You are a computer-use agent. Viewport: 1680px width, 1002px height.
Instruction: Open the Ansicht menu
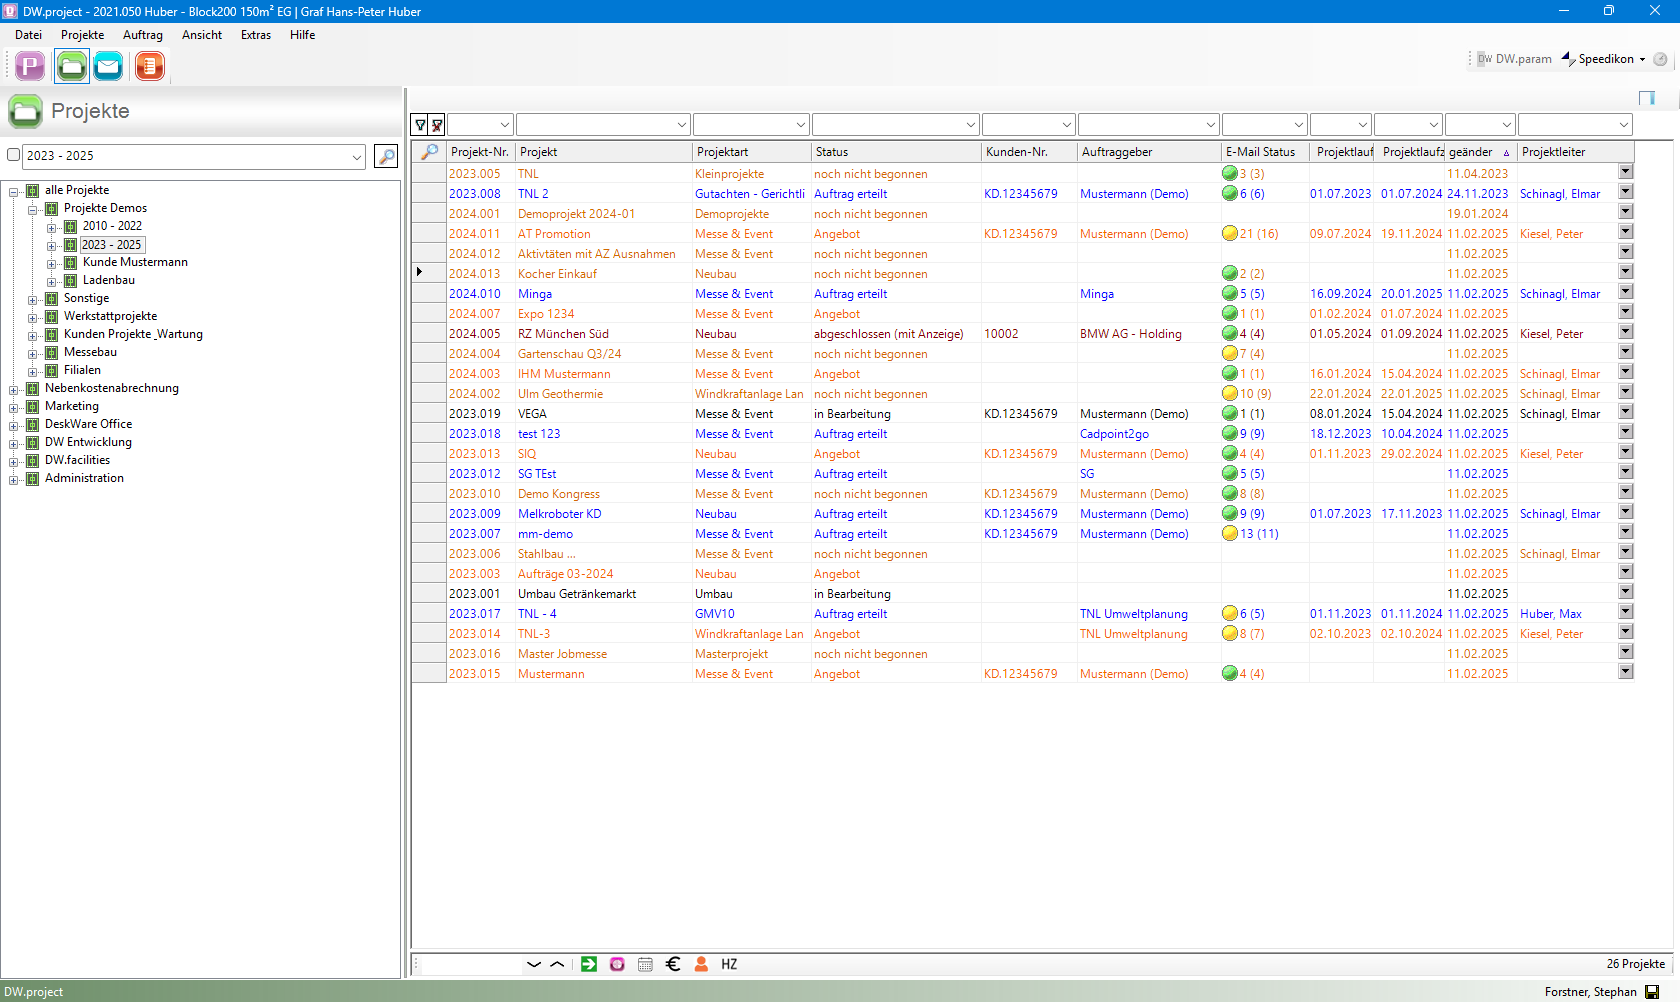pos(202,35)
